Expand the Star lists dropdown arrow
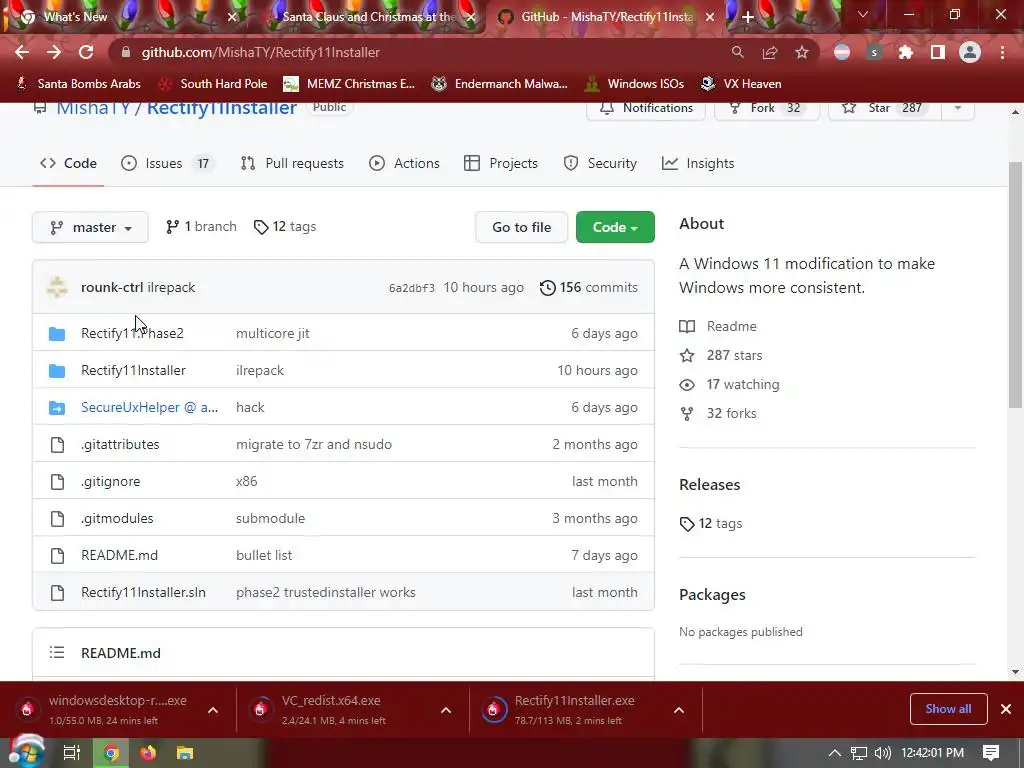This screenshot has width=1024, height=768. 958,108
